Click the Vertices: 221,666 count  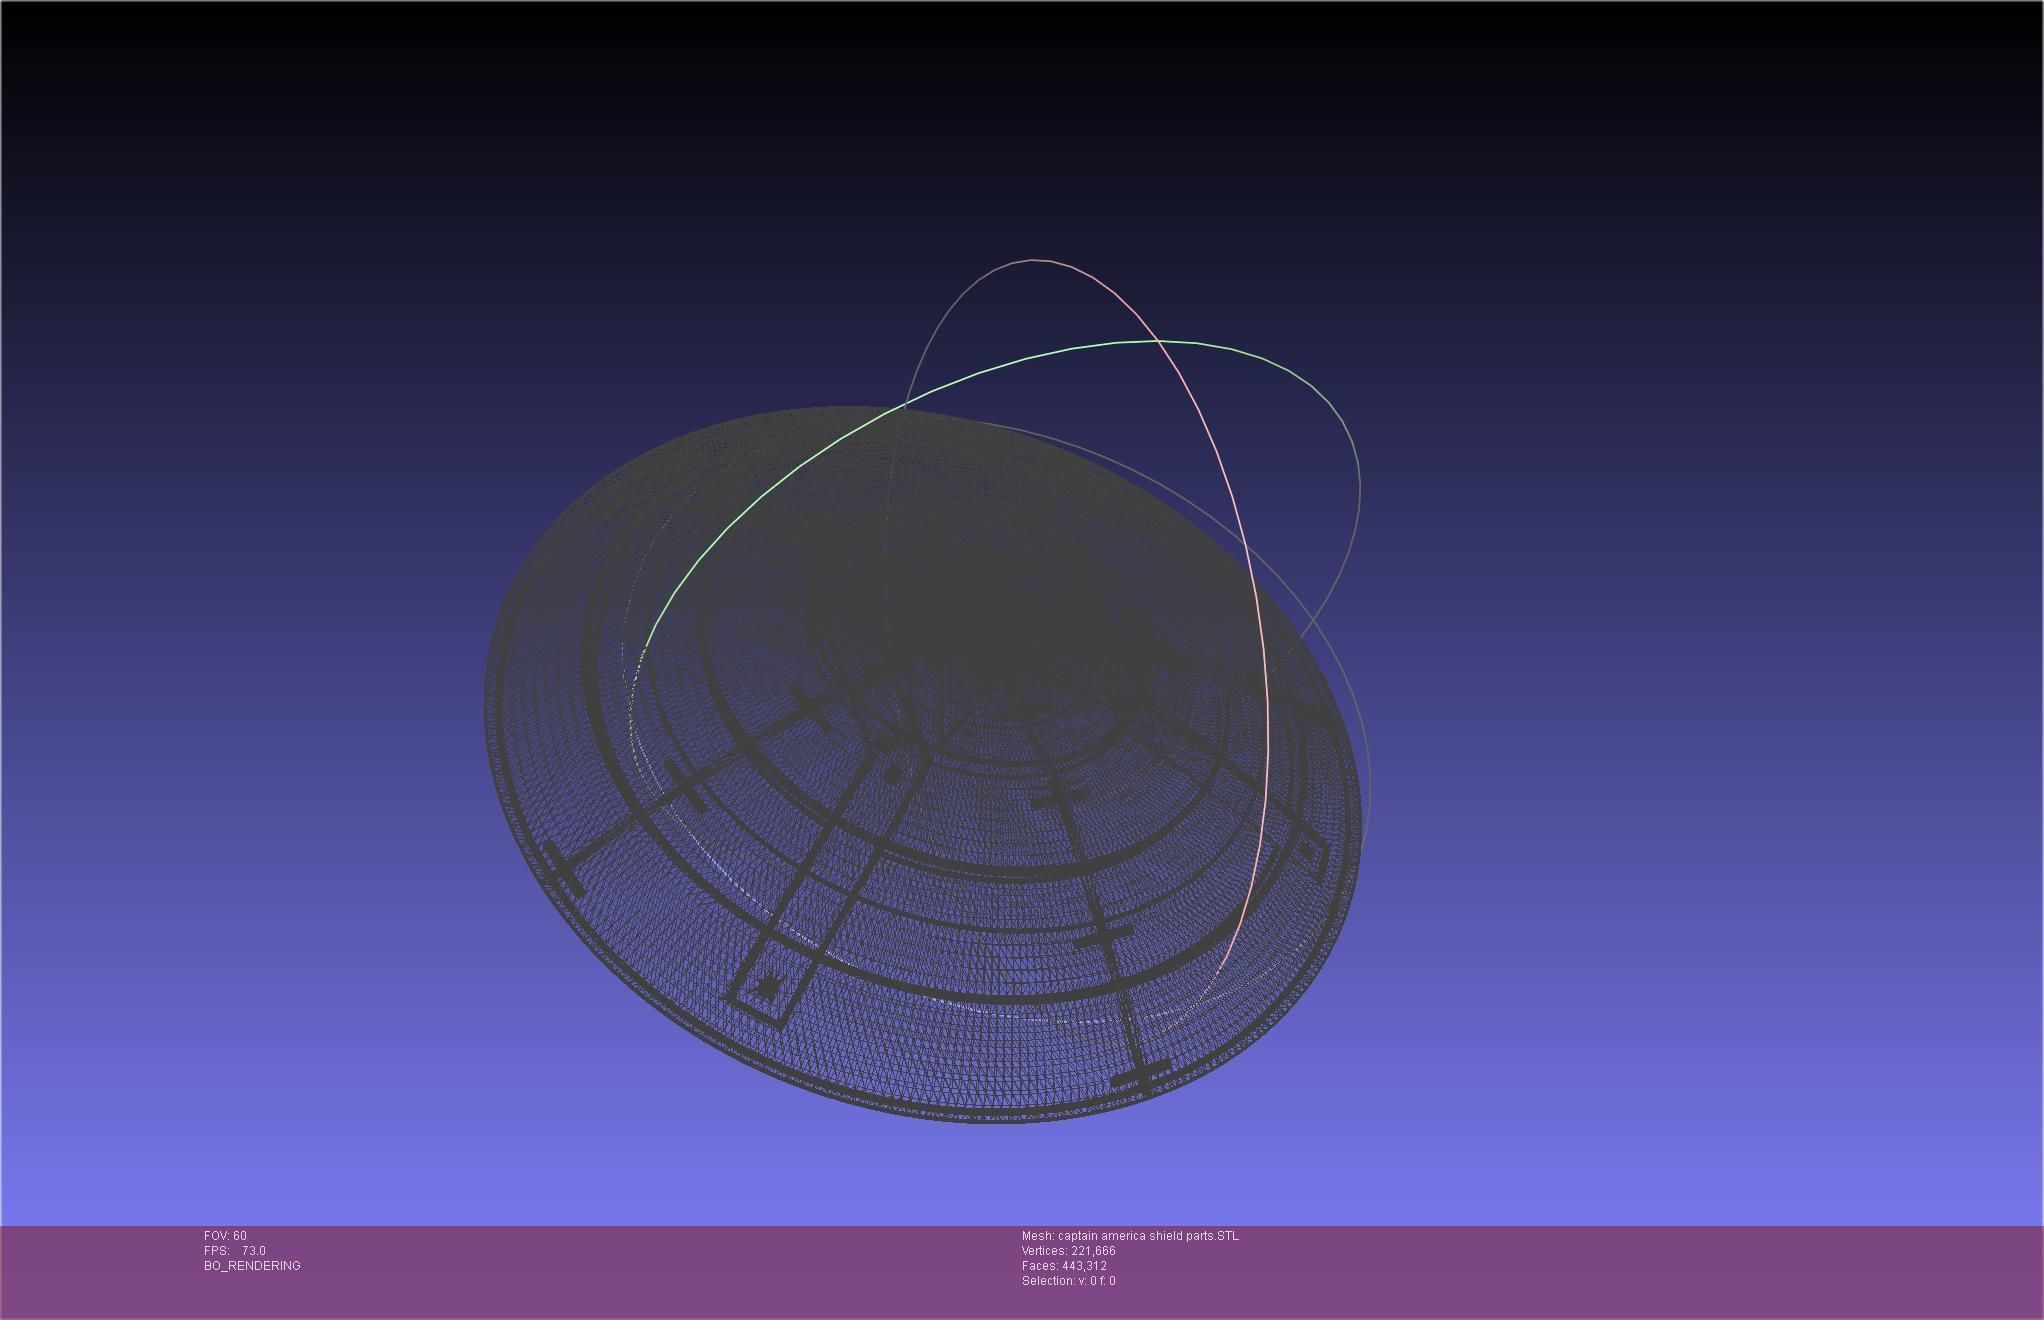click(x=1068, y=1251)
